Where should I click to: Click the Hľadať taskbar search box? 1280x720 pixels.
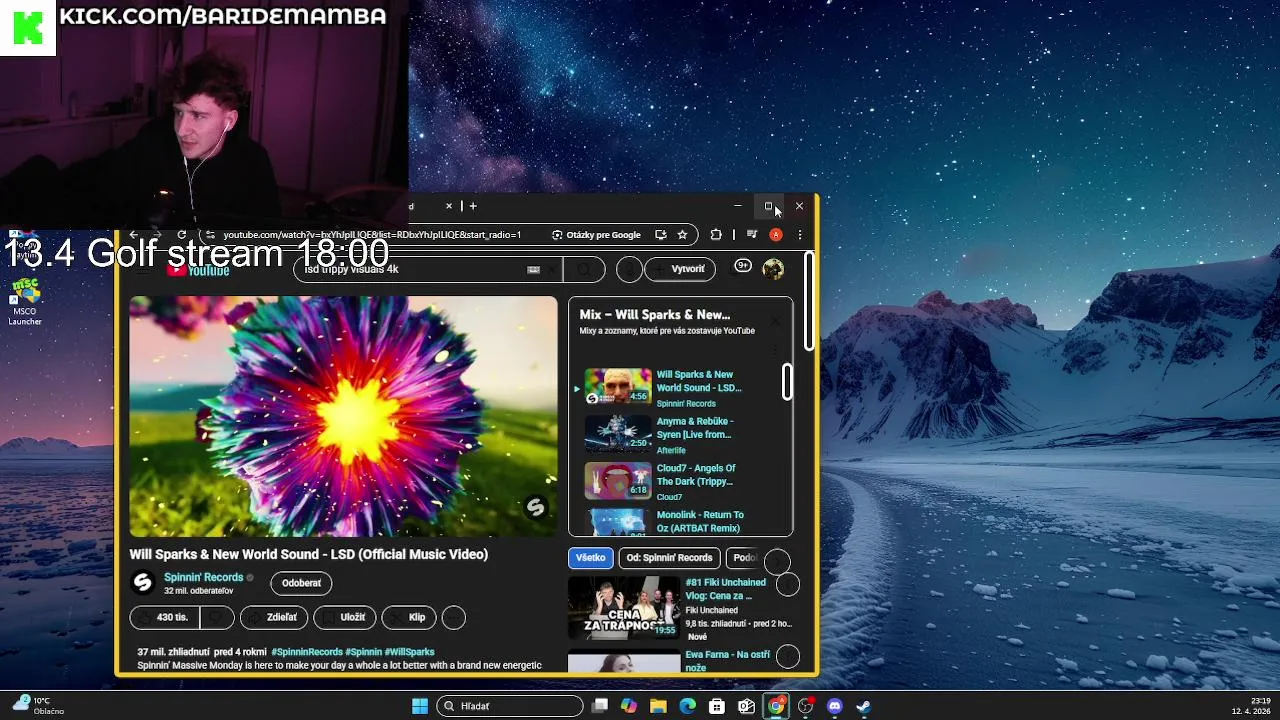(x=510, y=706)
